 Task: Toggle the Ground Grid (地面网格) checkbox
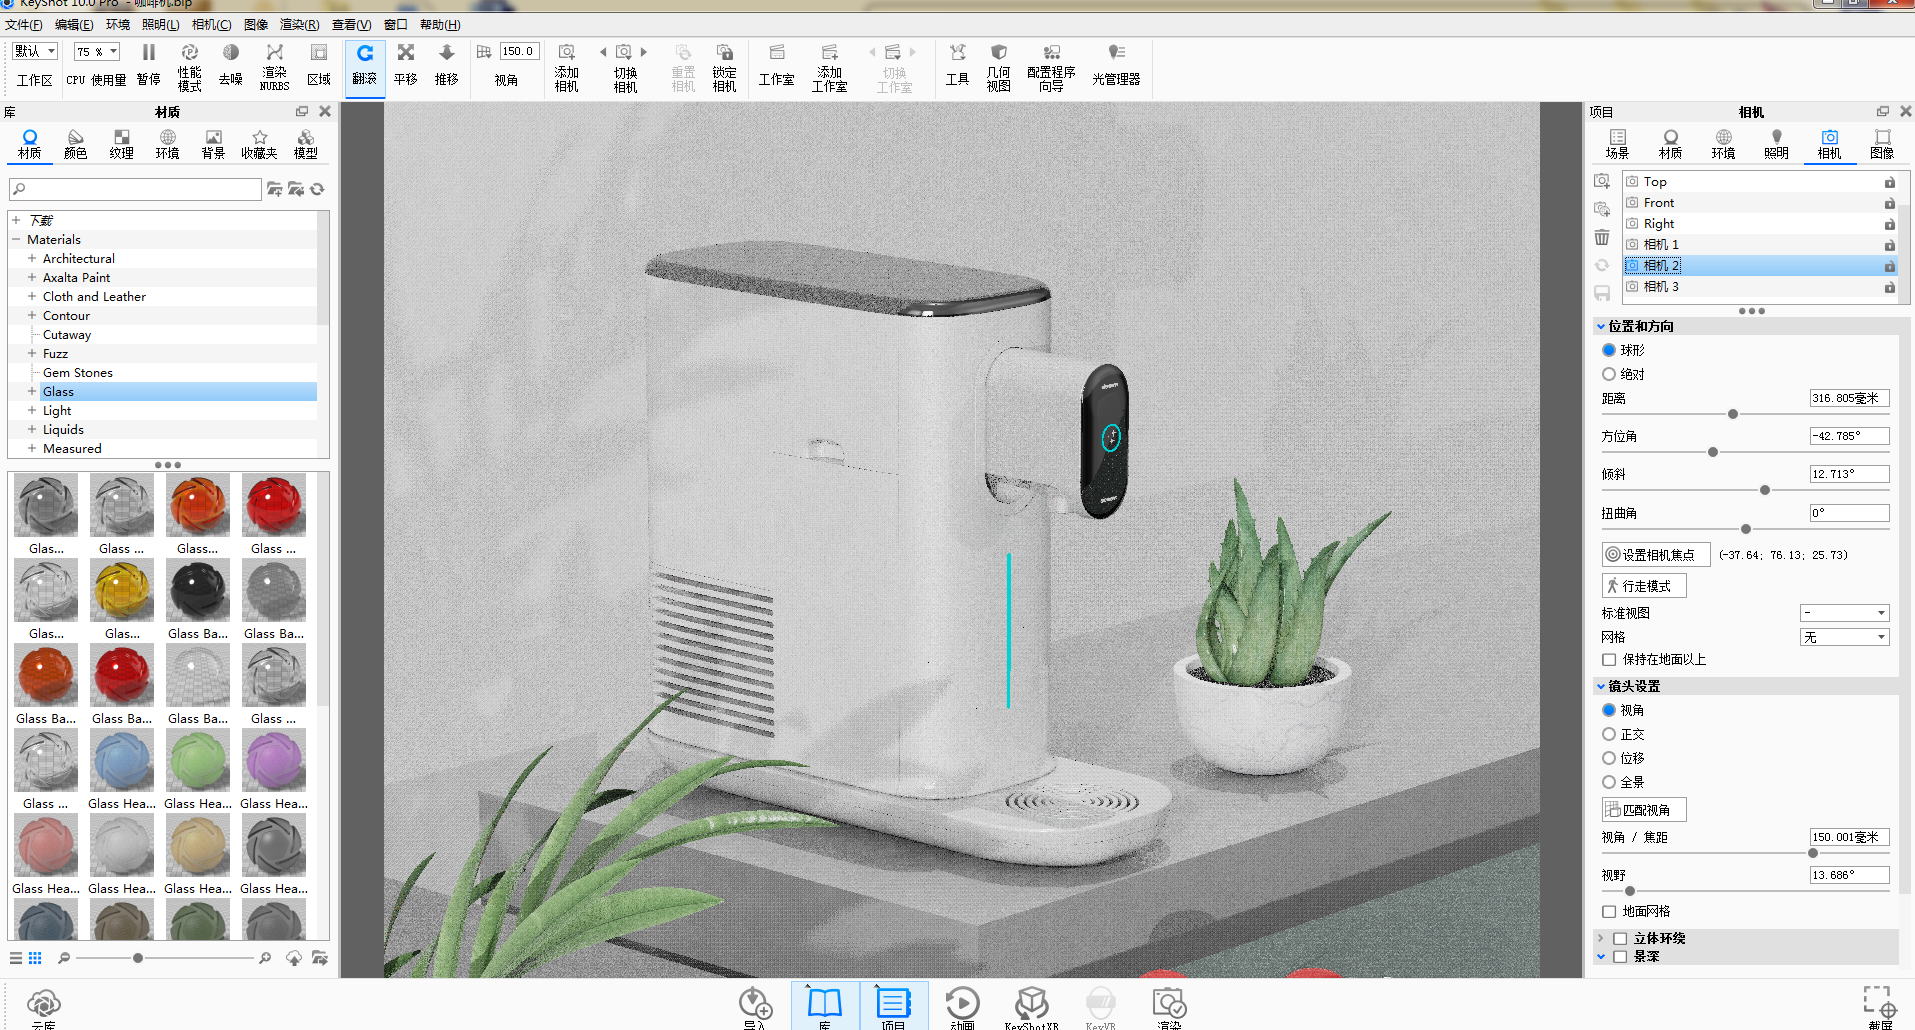point(1609,912)
